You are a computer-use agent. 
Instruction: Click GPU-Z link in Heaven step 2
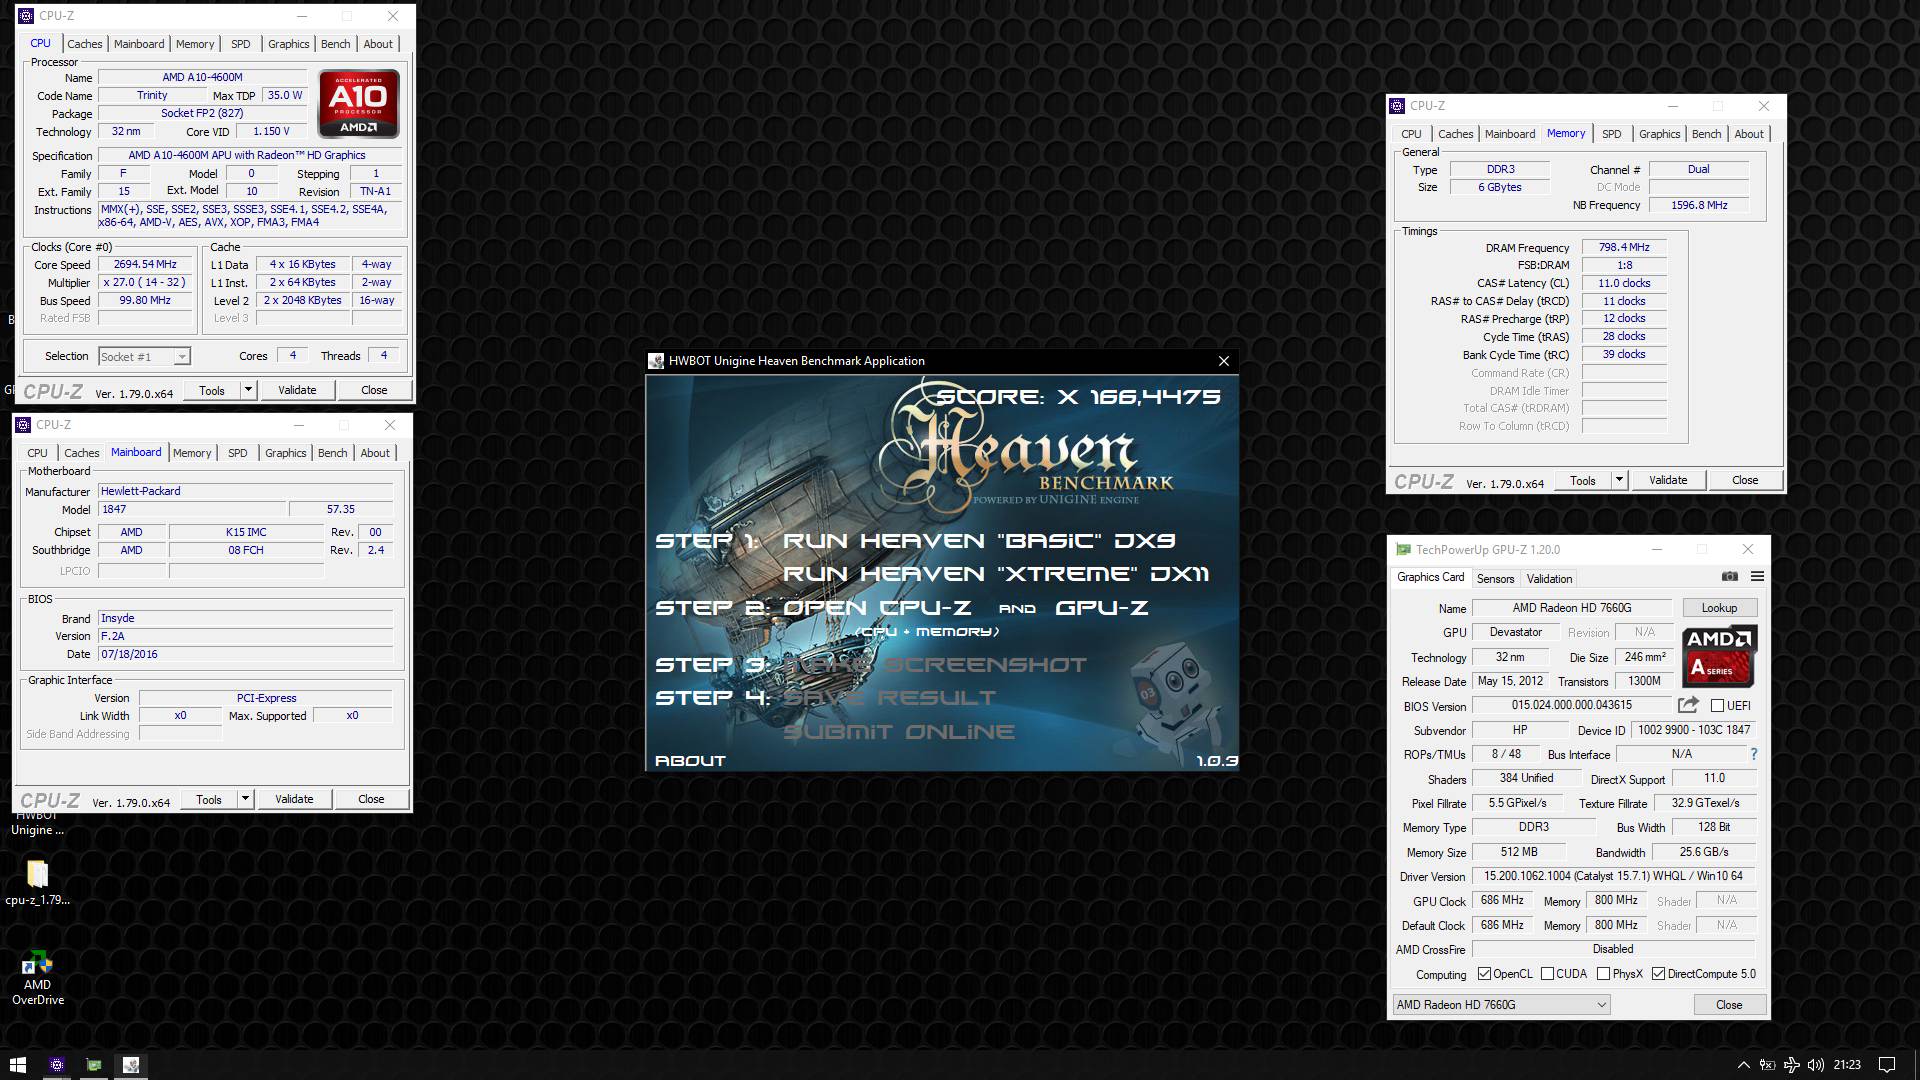click(x=1101, y=608)
